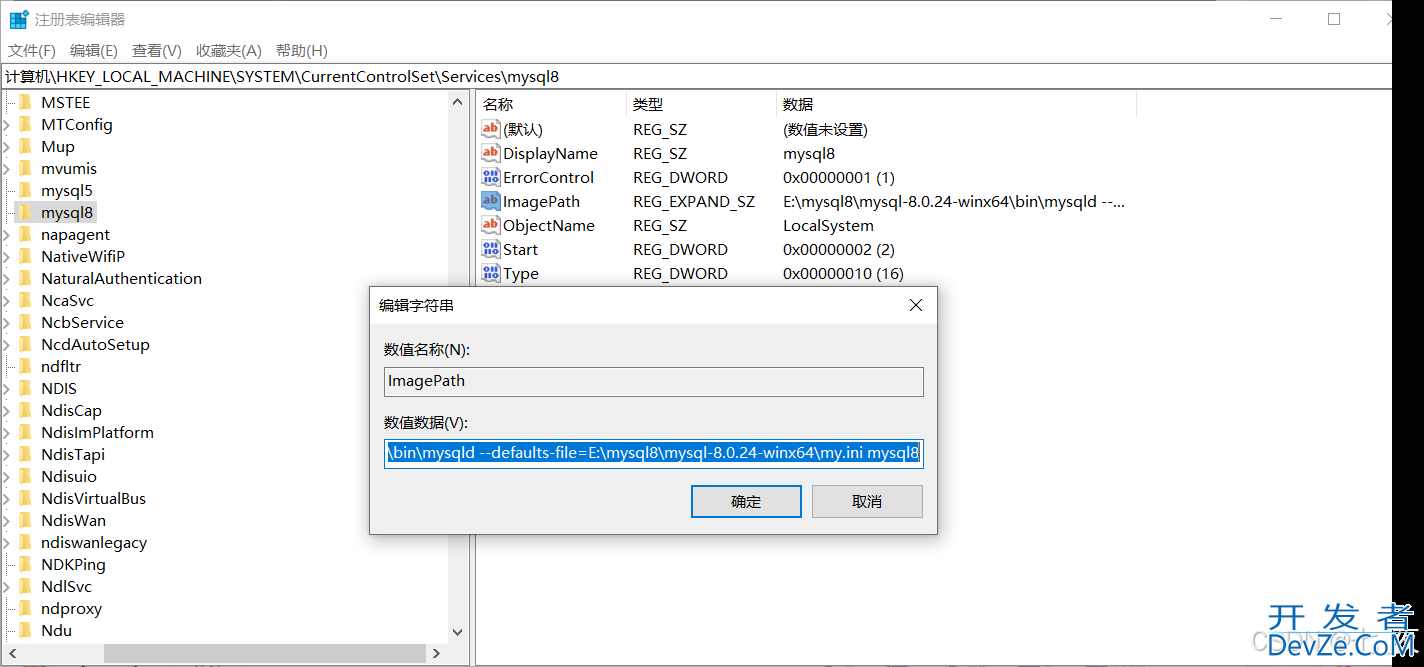Click the MTConfig folder icon

pyautogui.click(x=25, y=124)
